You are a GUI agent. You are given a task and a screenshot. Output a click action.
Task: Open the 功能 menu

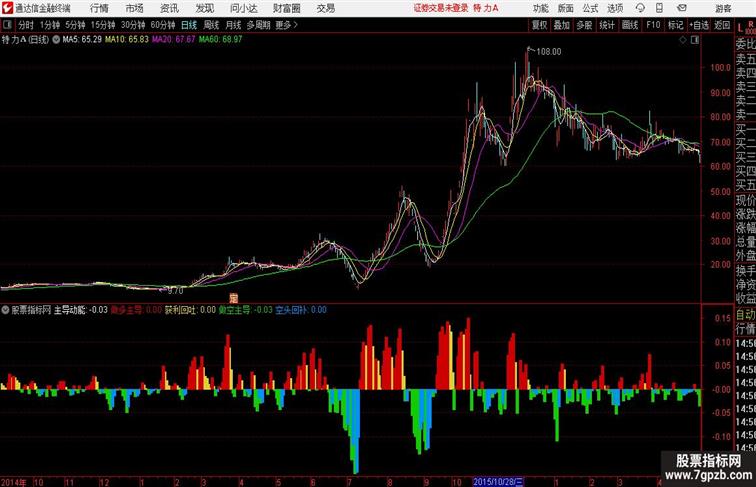[x=541, y=8]
